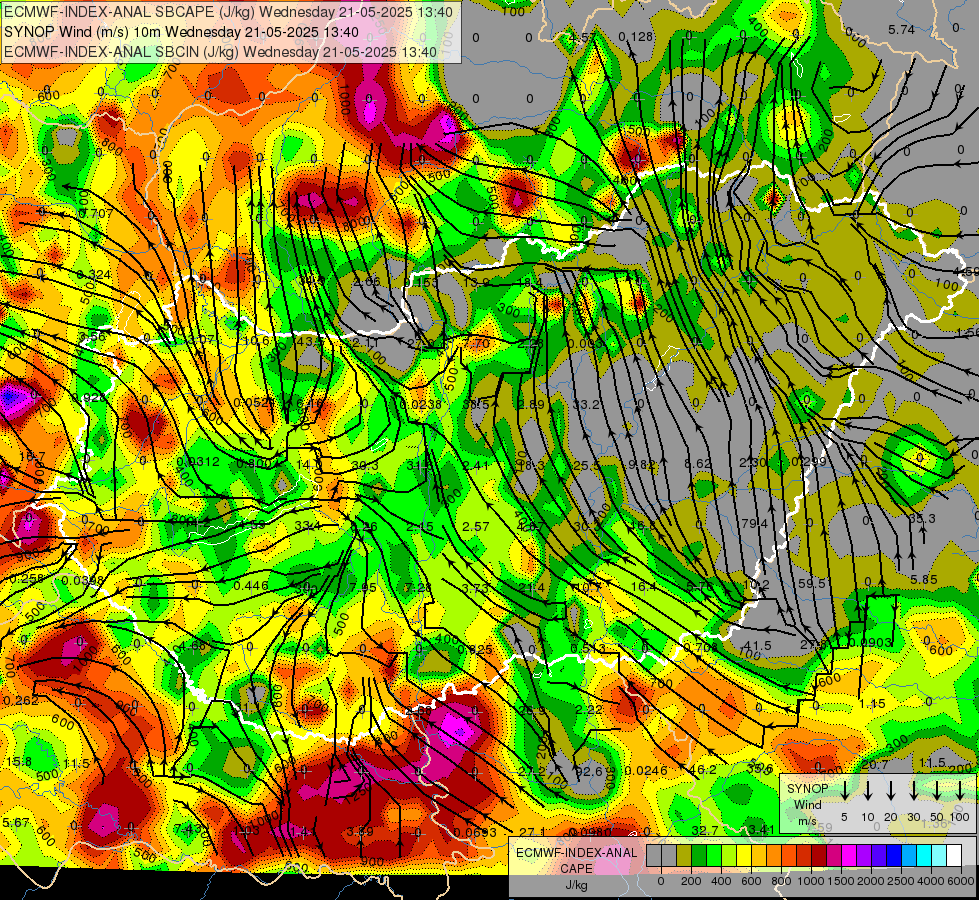Click the wind arrow above 5 m/s
The height and width of the screenshot is (900, 979).
pos(844,791)
